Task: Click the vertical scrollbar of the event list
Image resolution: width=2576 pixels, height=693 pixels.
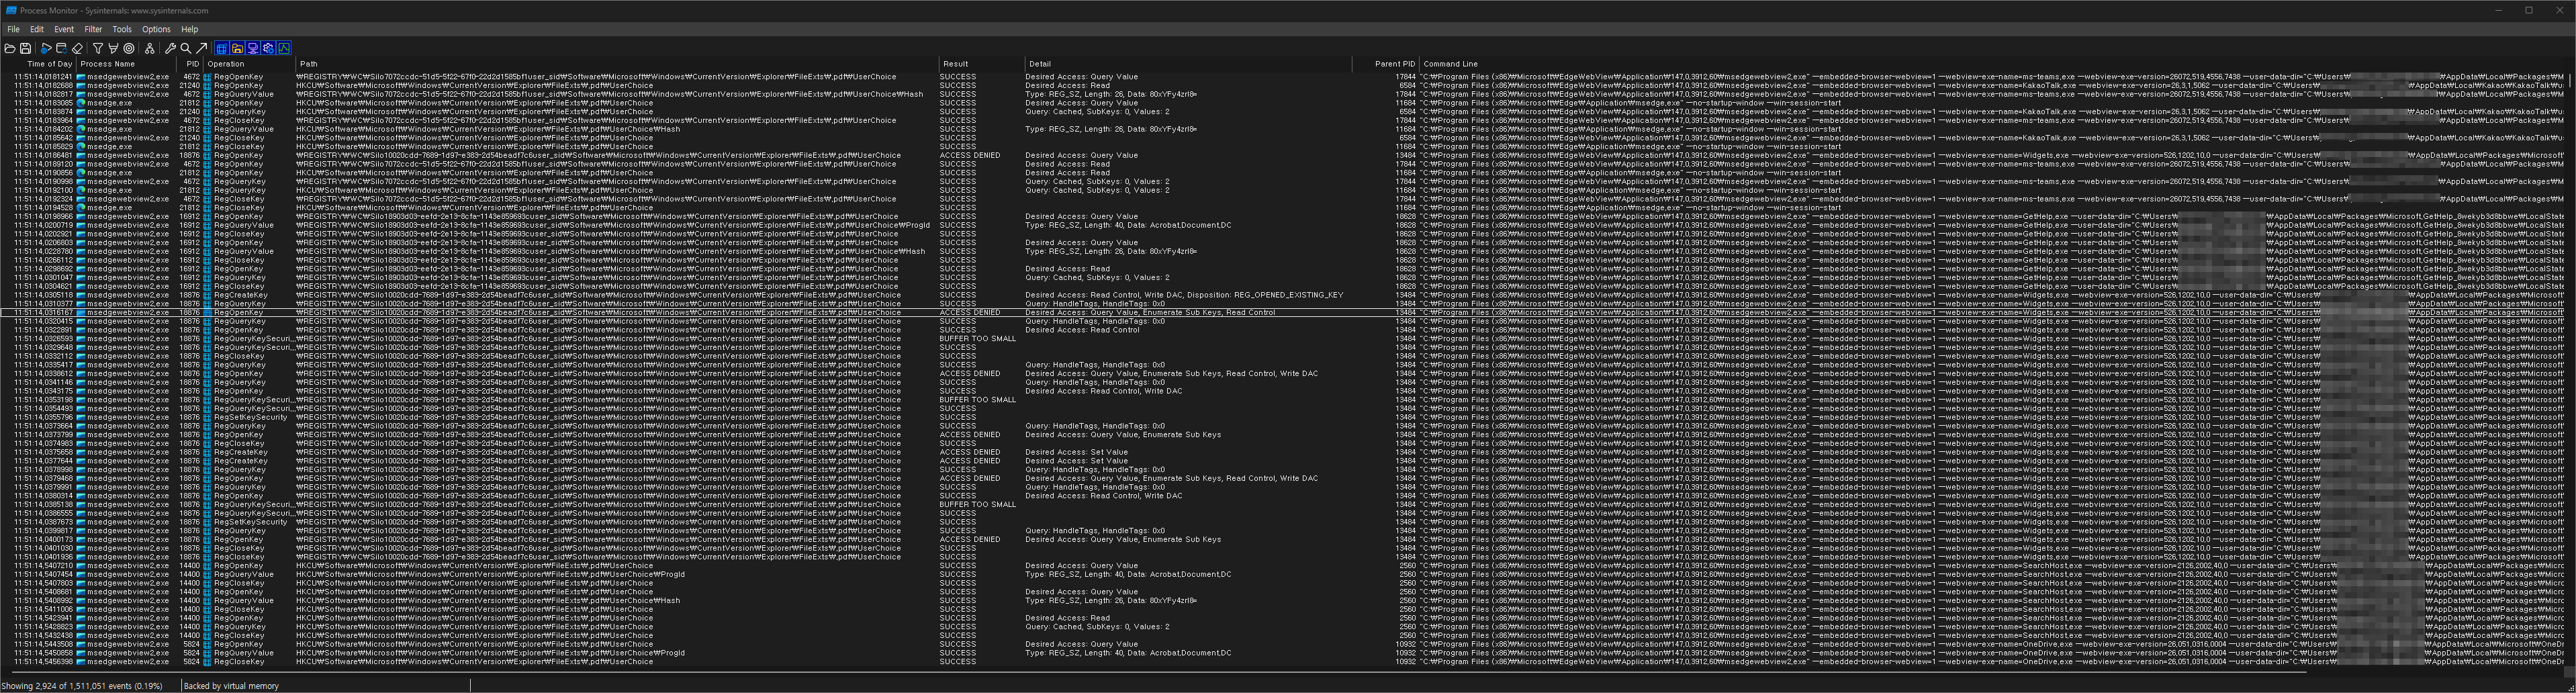Action: point(2571,370)
